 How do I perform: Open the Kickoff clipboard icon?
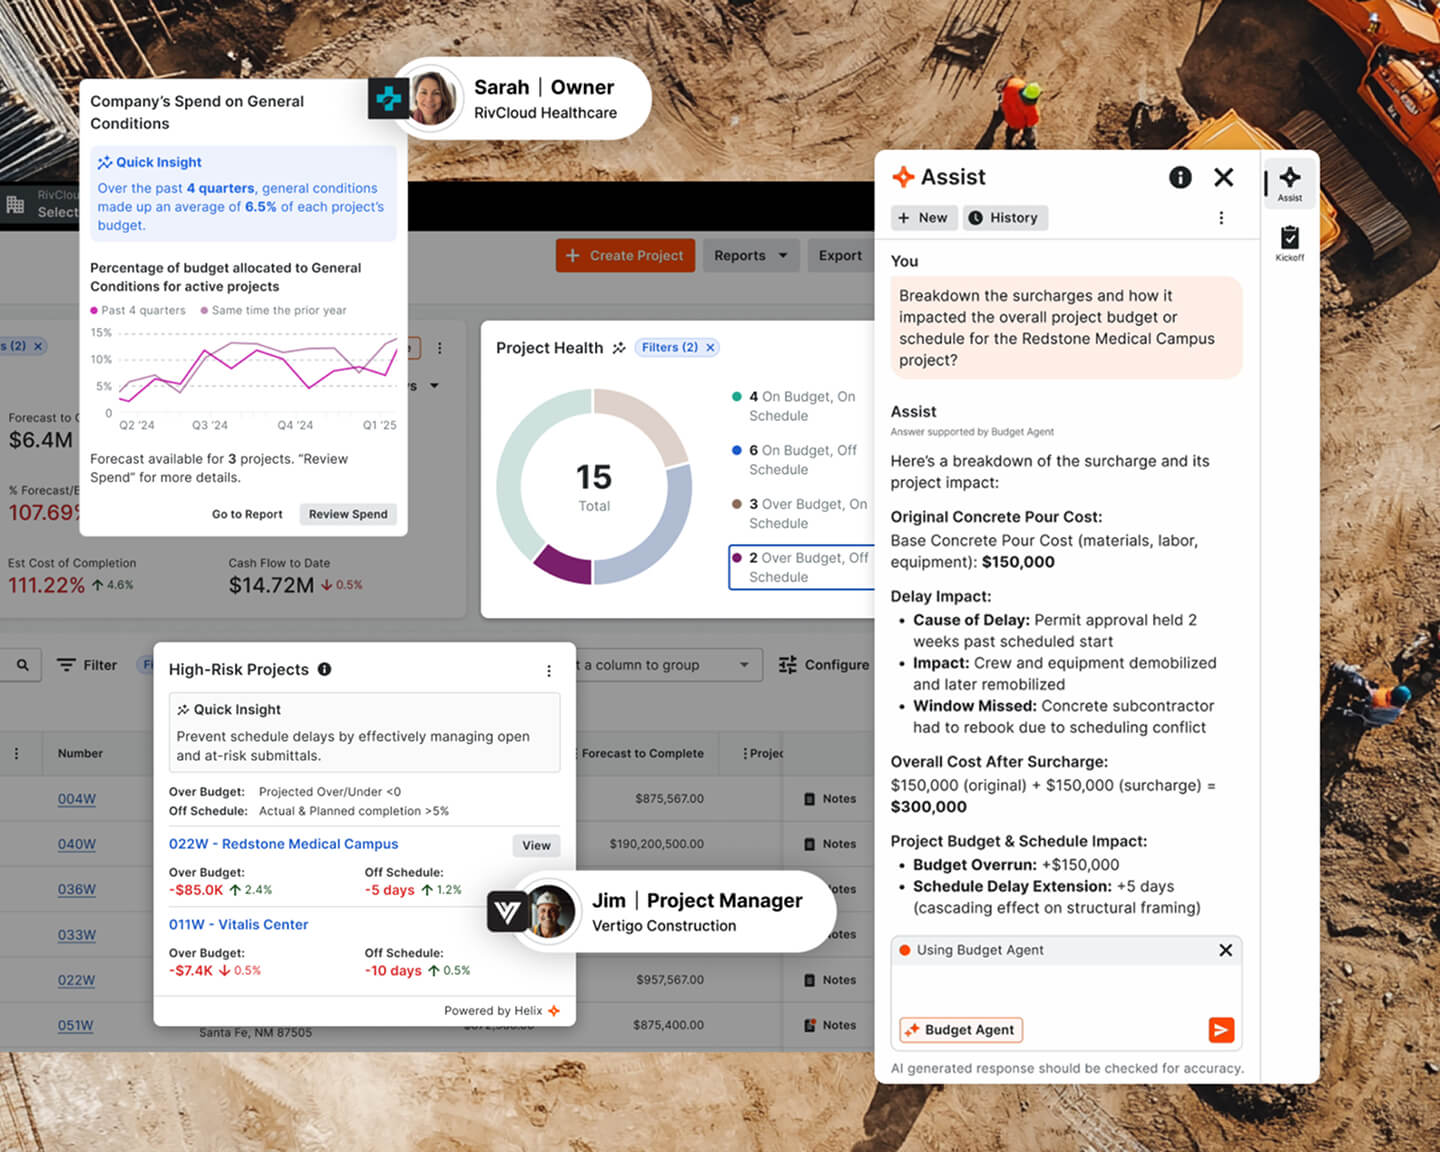(x=1290, y=243)
